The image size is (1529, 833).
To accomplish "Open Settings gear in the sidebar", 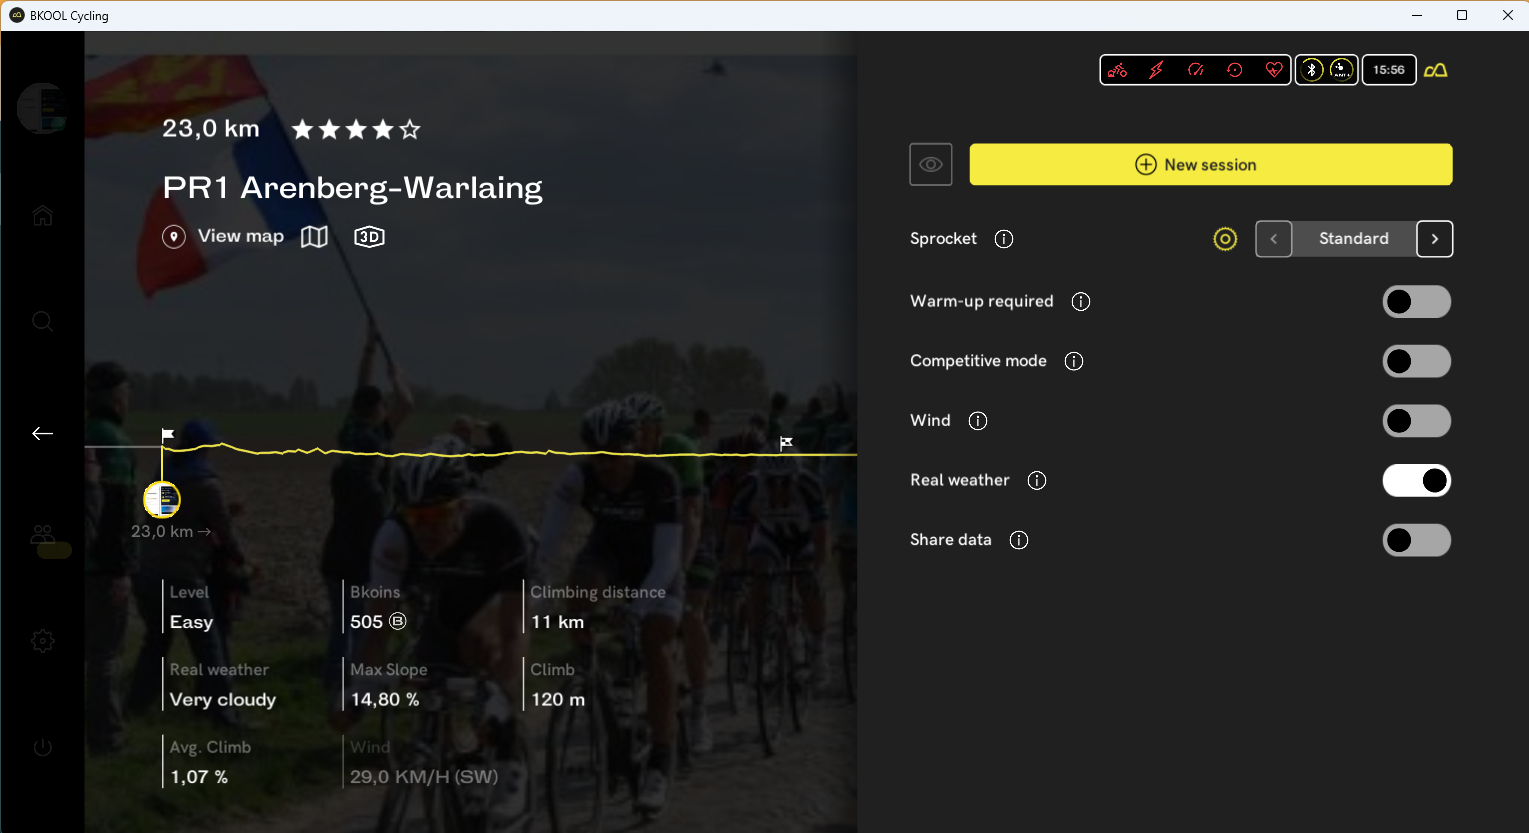I will (x=42, y=641).
